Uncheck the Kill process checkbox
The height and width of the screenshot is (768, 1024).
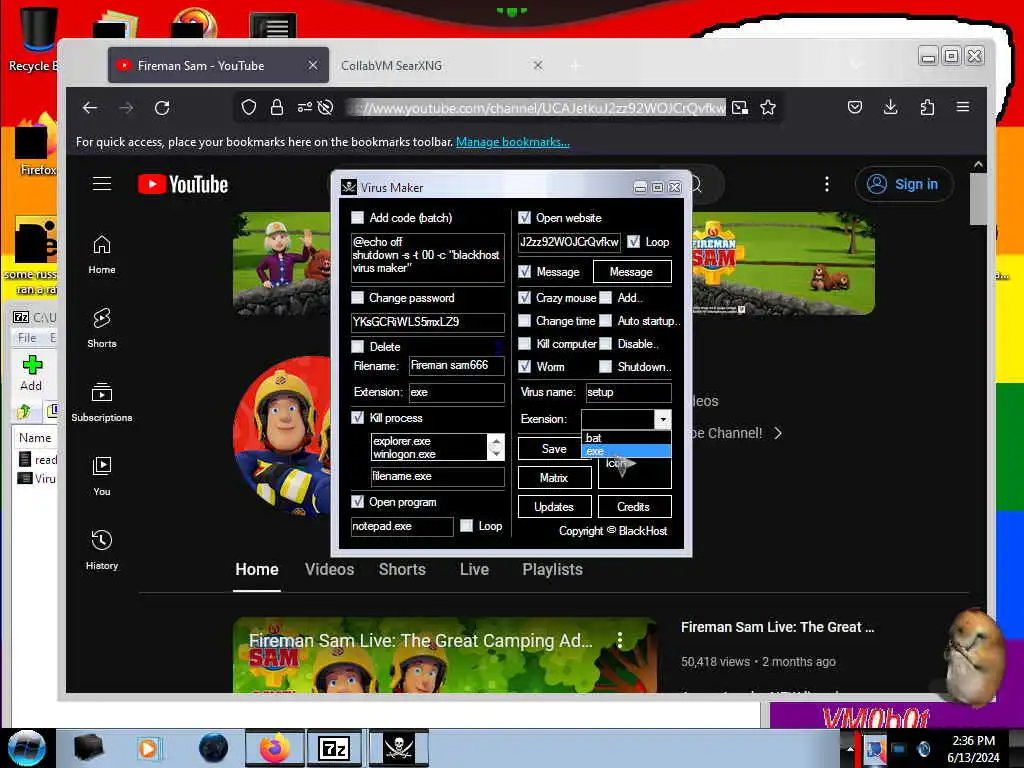[357, 417]
